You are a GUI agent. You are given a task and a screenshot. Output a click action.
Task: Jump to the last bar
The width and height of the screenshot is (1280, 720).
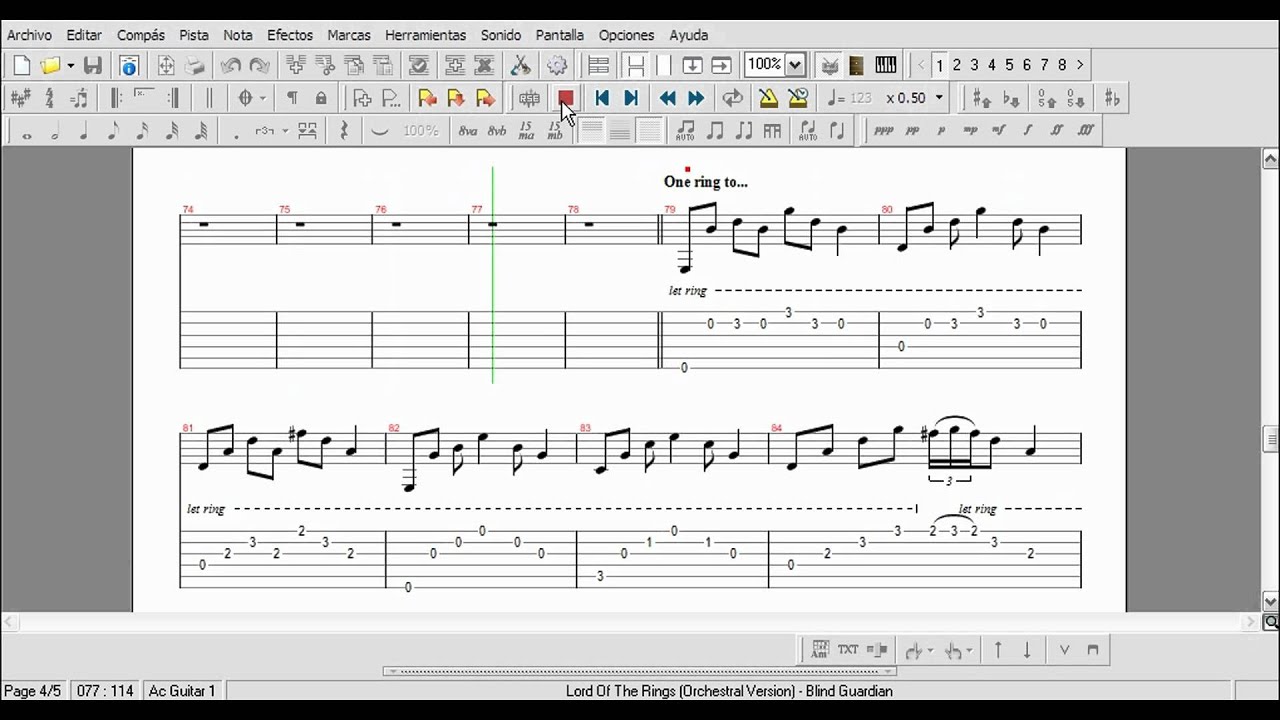pos(631,98)
